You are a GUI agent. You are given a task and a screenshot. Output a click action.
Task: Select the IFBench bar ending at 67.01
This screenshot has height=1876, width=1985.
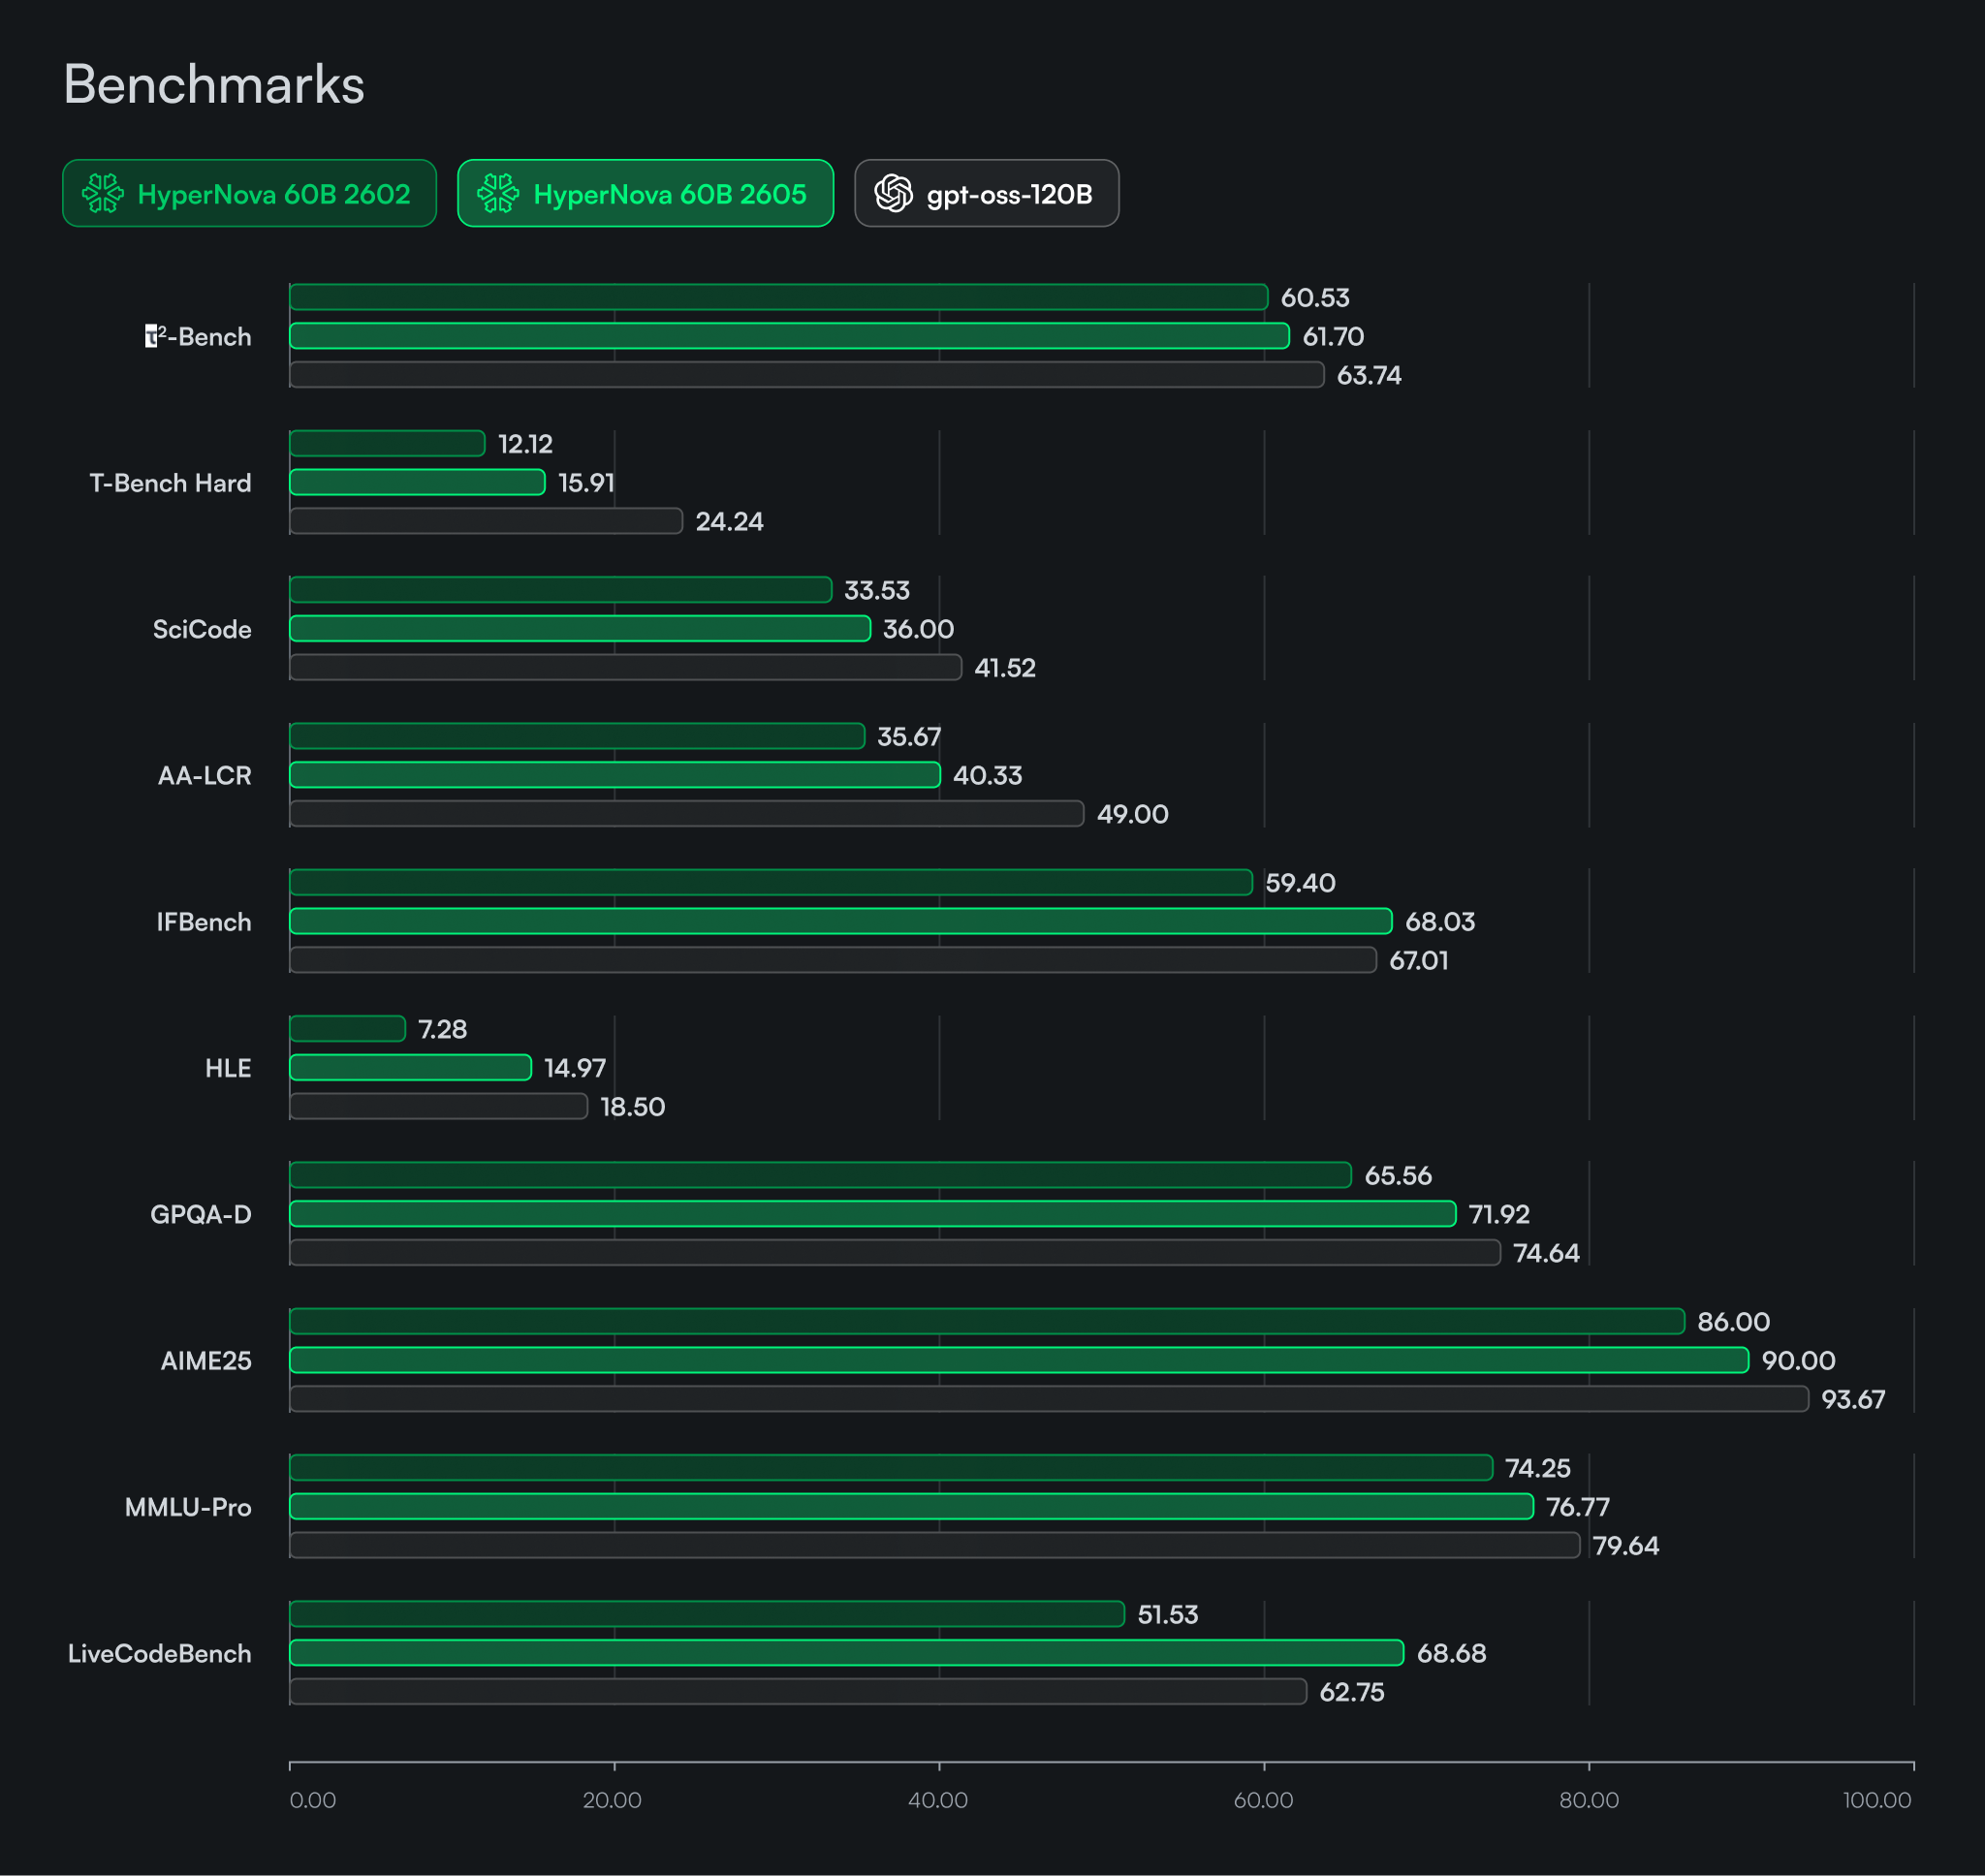point(833,960)
